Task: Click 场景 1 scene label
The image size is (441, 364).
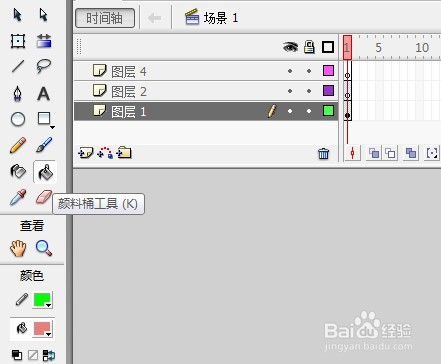Action: coord(211,18)
